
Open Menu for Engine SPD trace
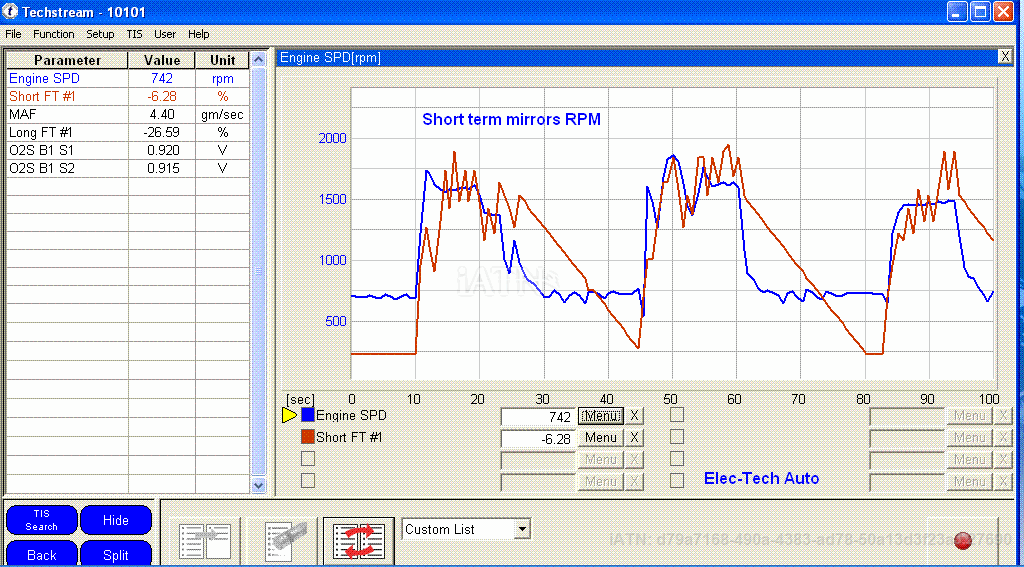tap(600, 416)
